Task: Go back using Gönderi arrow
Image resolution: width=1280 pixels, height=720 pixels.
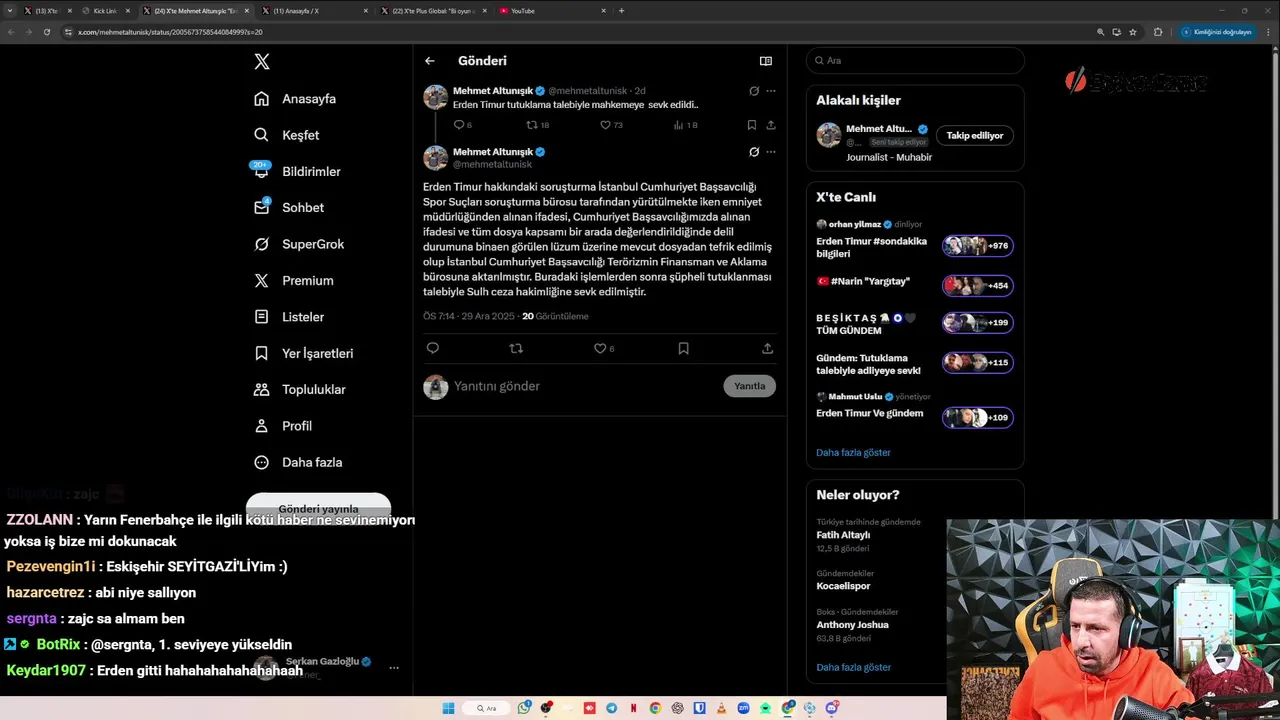Action: point(430,61)
